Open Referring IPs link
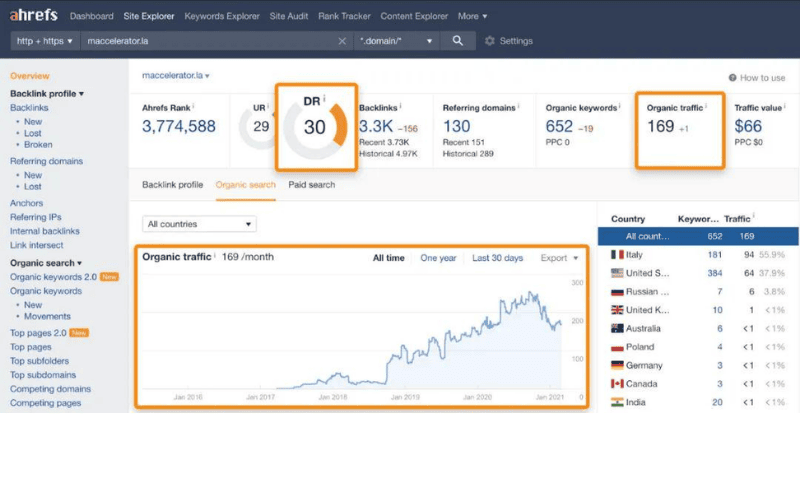Screen dimensions: 800x500 pyautogui.click(x=36, y=217)
